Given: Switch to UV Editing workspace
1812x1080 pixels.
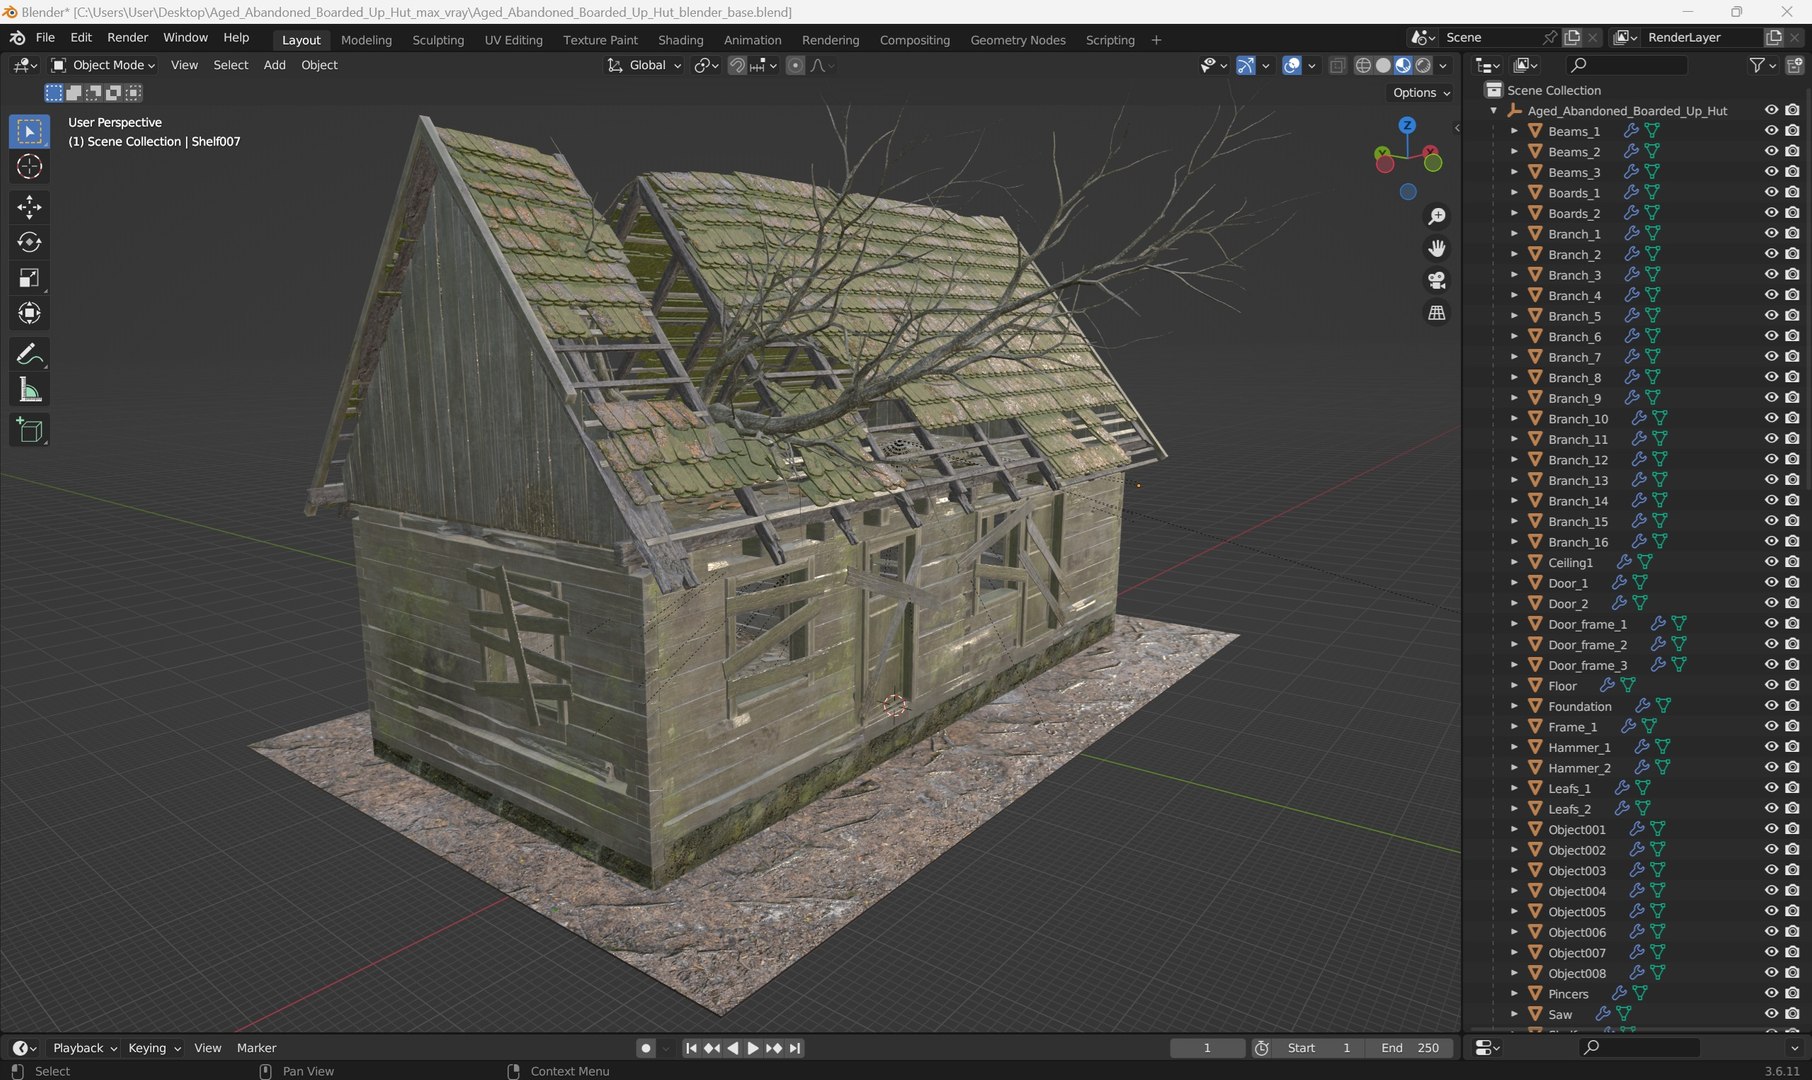Looking at the screenshot, I should point(513,40).
